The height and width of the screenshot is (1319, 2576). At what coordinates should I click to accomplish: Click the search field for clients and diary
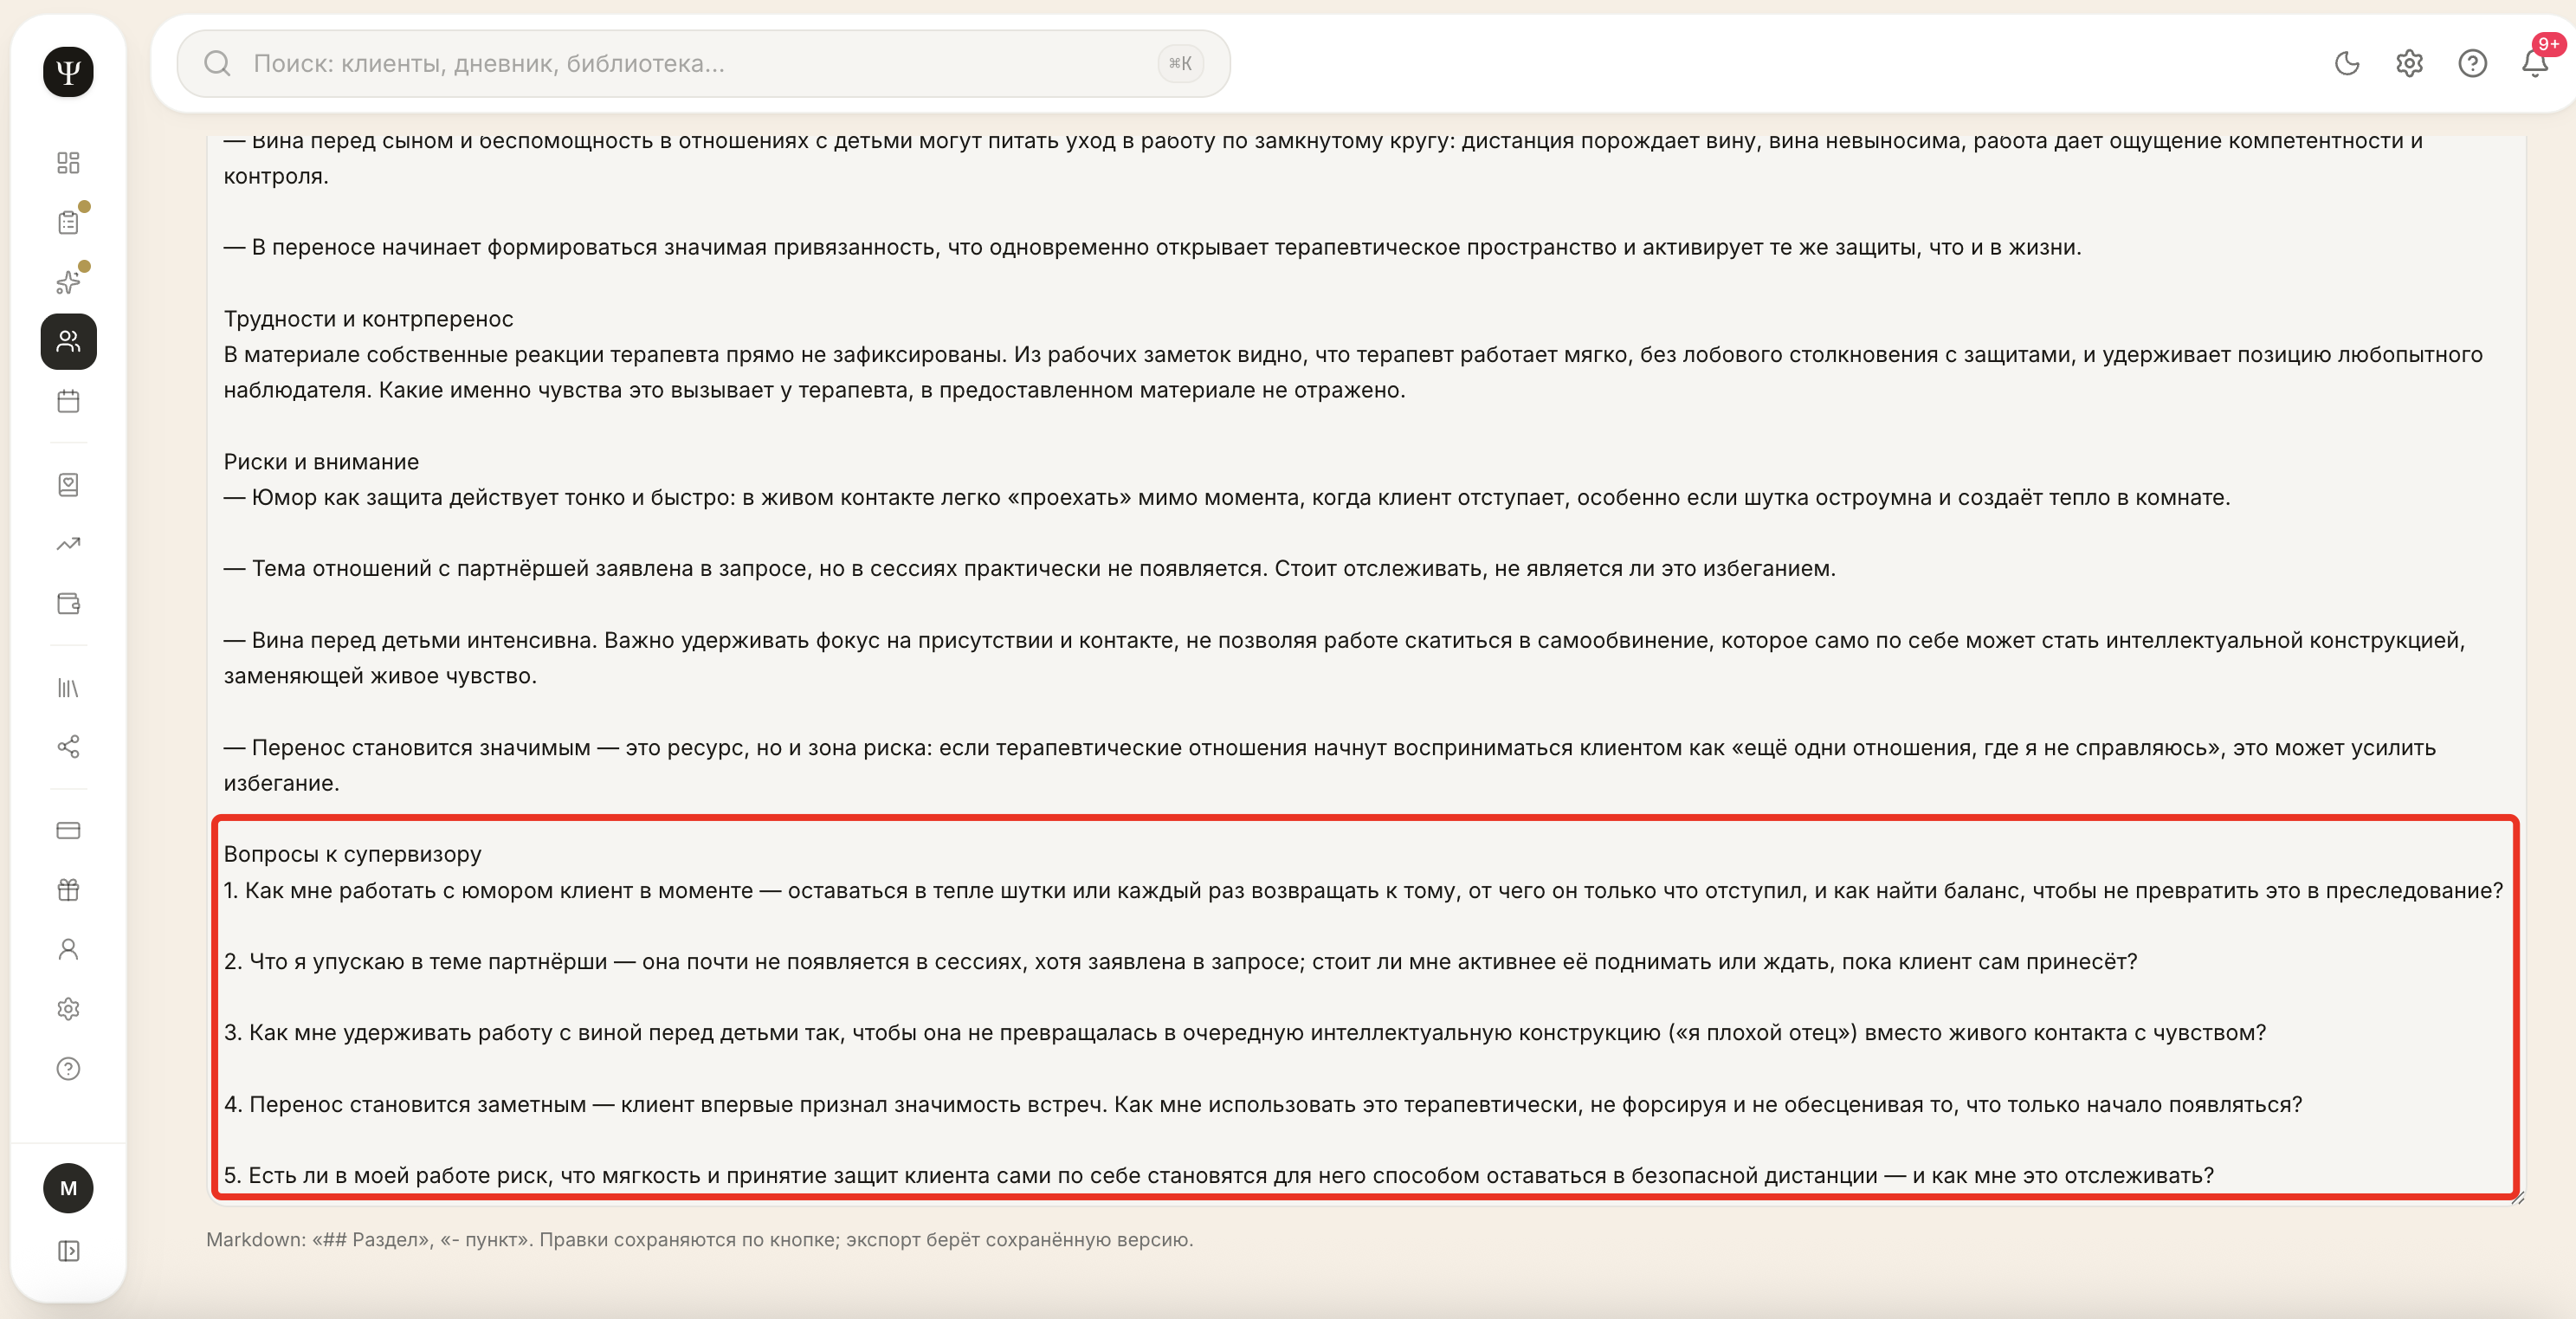703,64
